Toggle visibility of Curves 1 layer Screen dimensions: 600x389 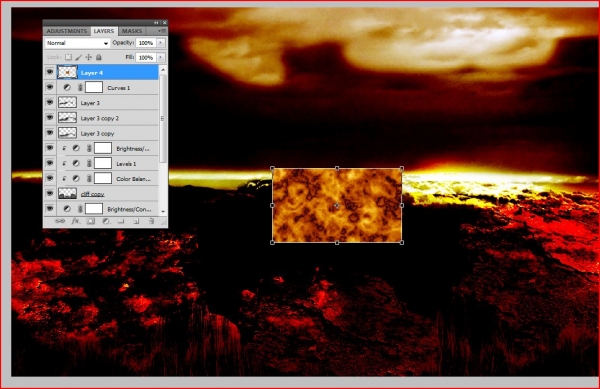pyautogui.click(x=50, y=88)
